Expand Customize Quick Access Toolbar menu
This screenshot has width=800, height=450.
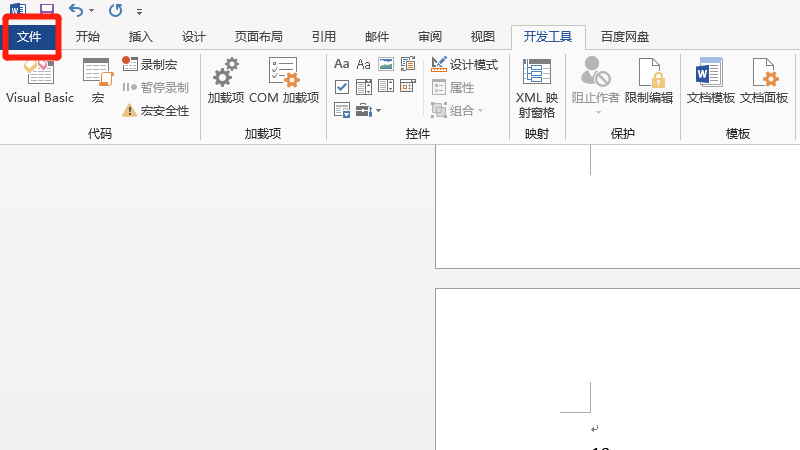139,11
